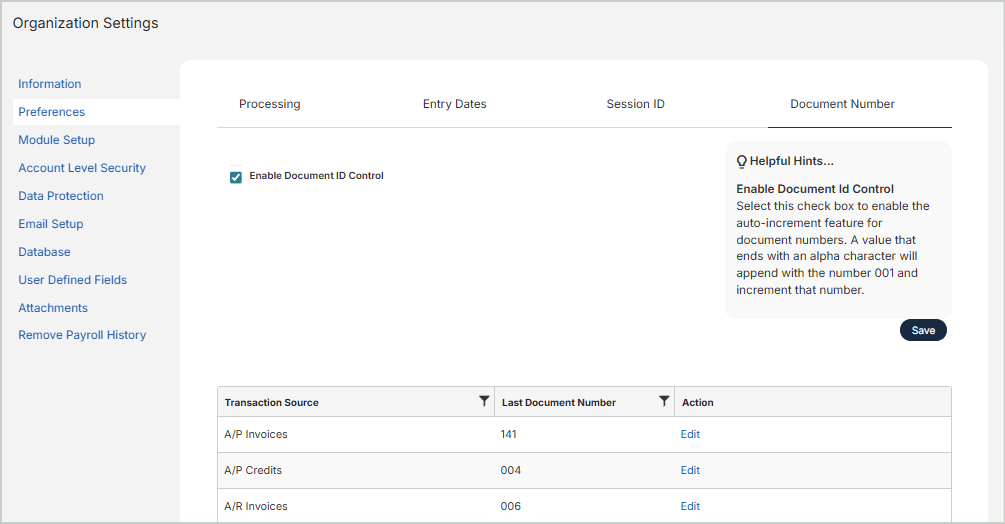Edit the A/P Invoices document number
1005x524 pixels.
click(x=690, y=435)
